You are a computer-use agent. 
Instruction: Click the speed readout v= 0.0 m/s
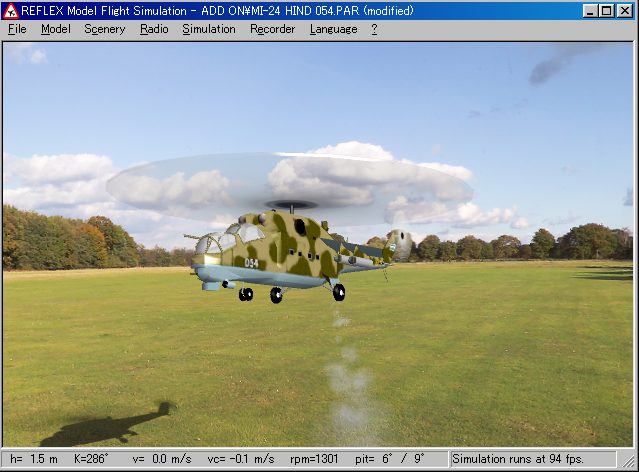162,459
